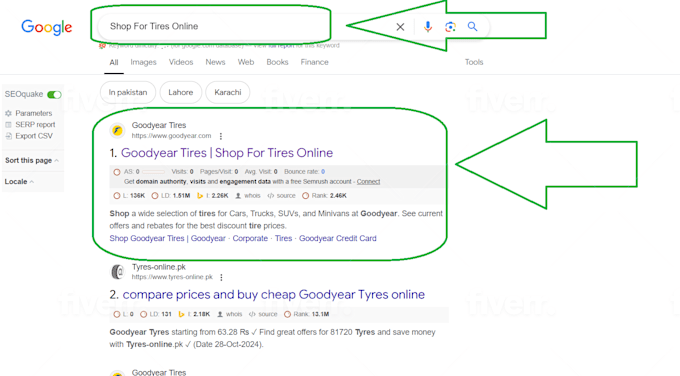Open Goodyear Tires | Shop For Tires Online result
Viewport: 680px width, 376px height.
coord(227,153)
